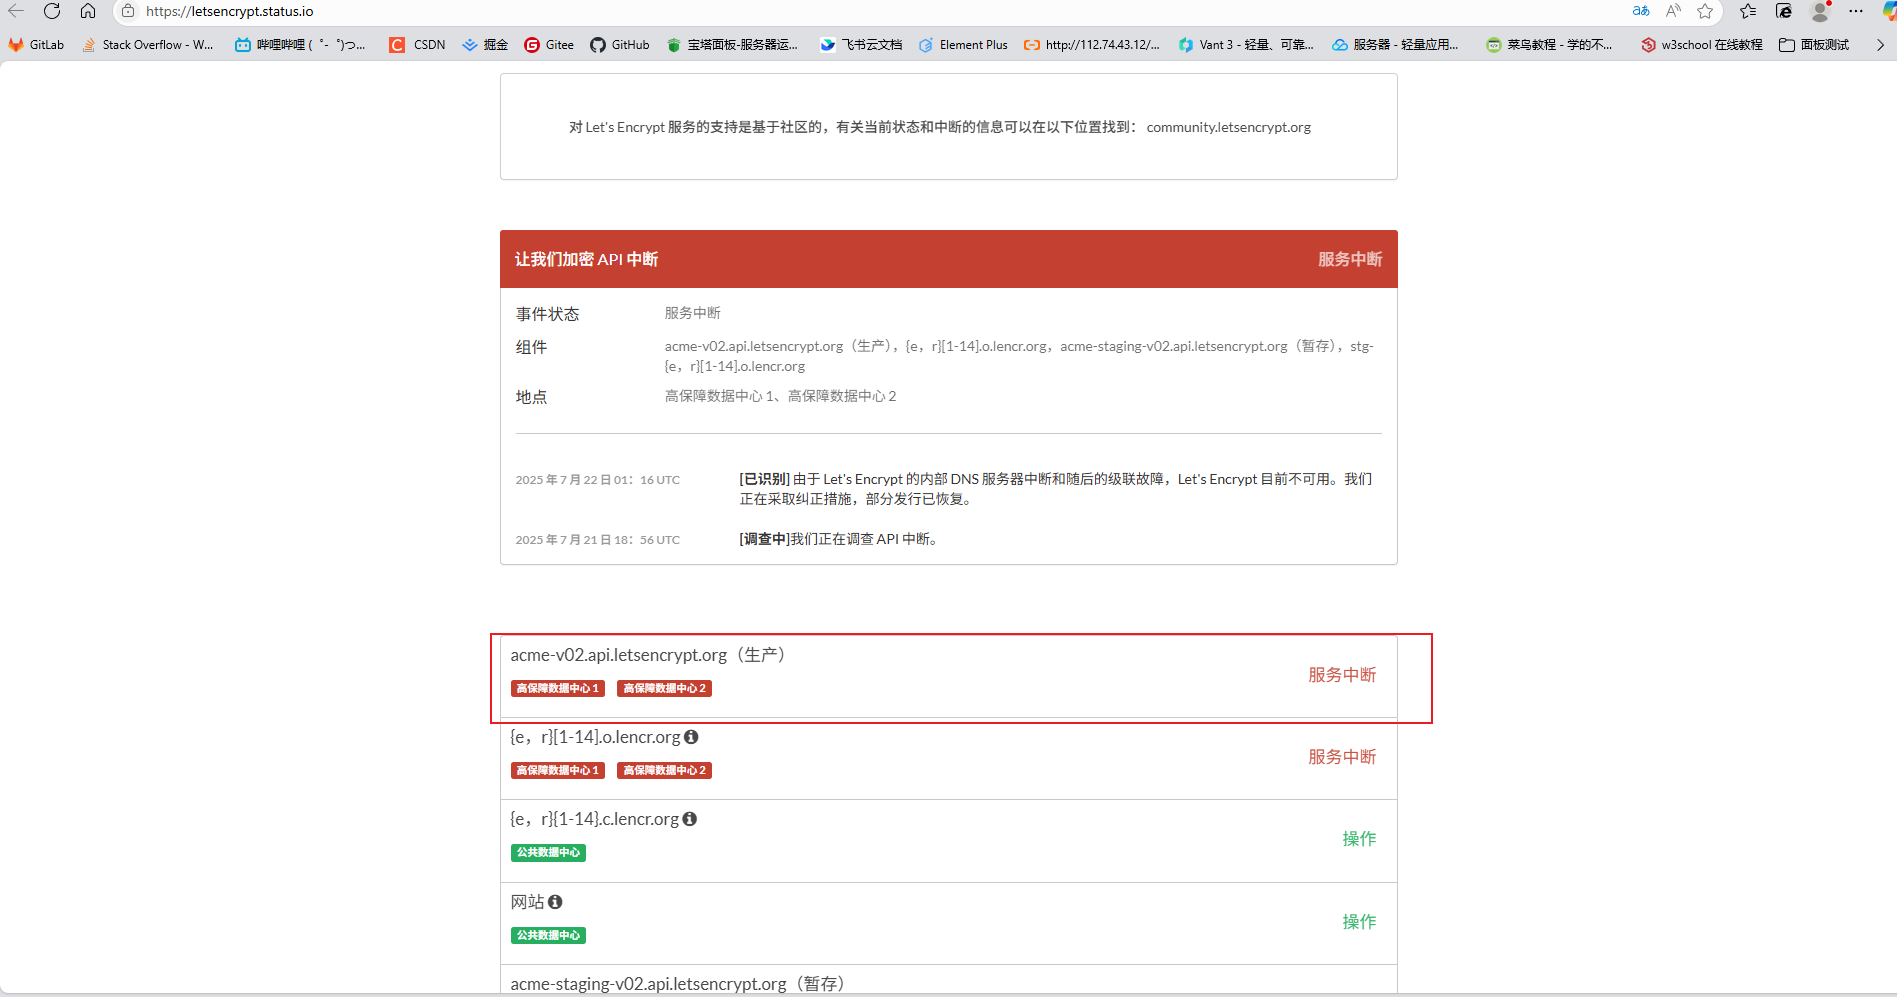Click 高保障数据中心 2 tag under acme-v02 production
This screenshot has height=997, width=1897.
point(664,689)
